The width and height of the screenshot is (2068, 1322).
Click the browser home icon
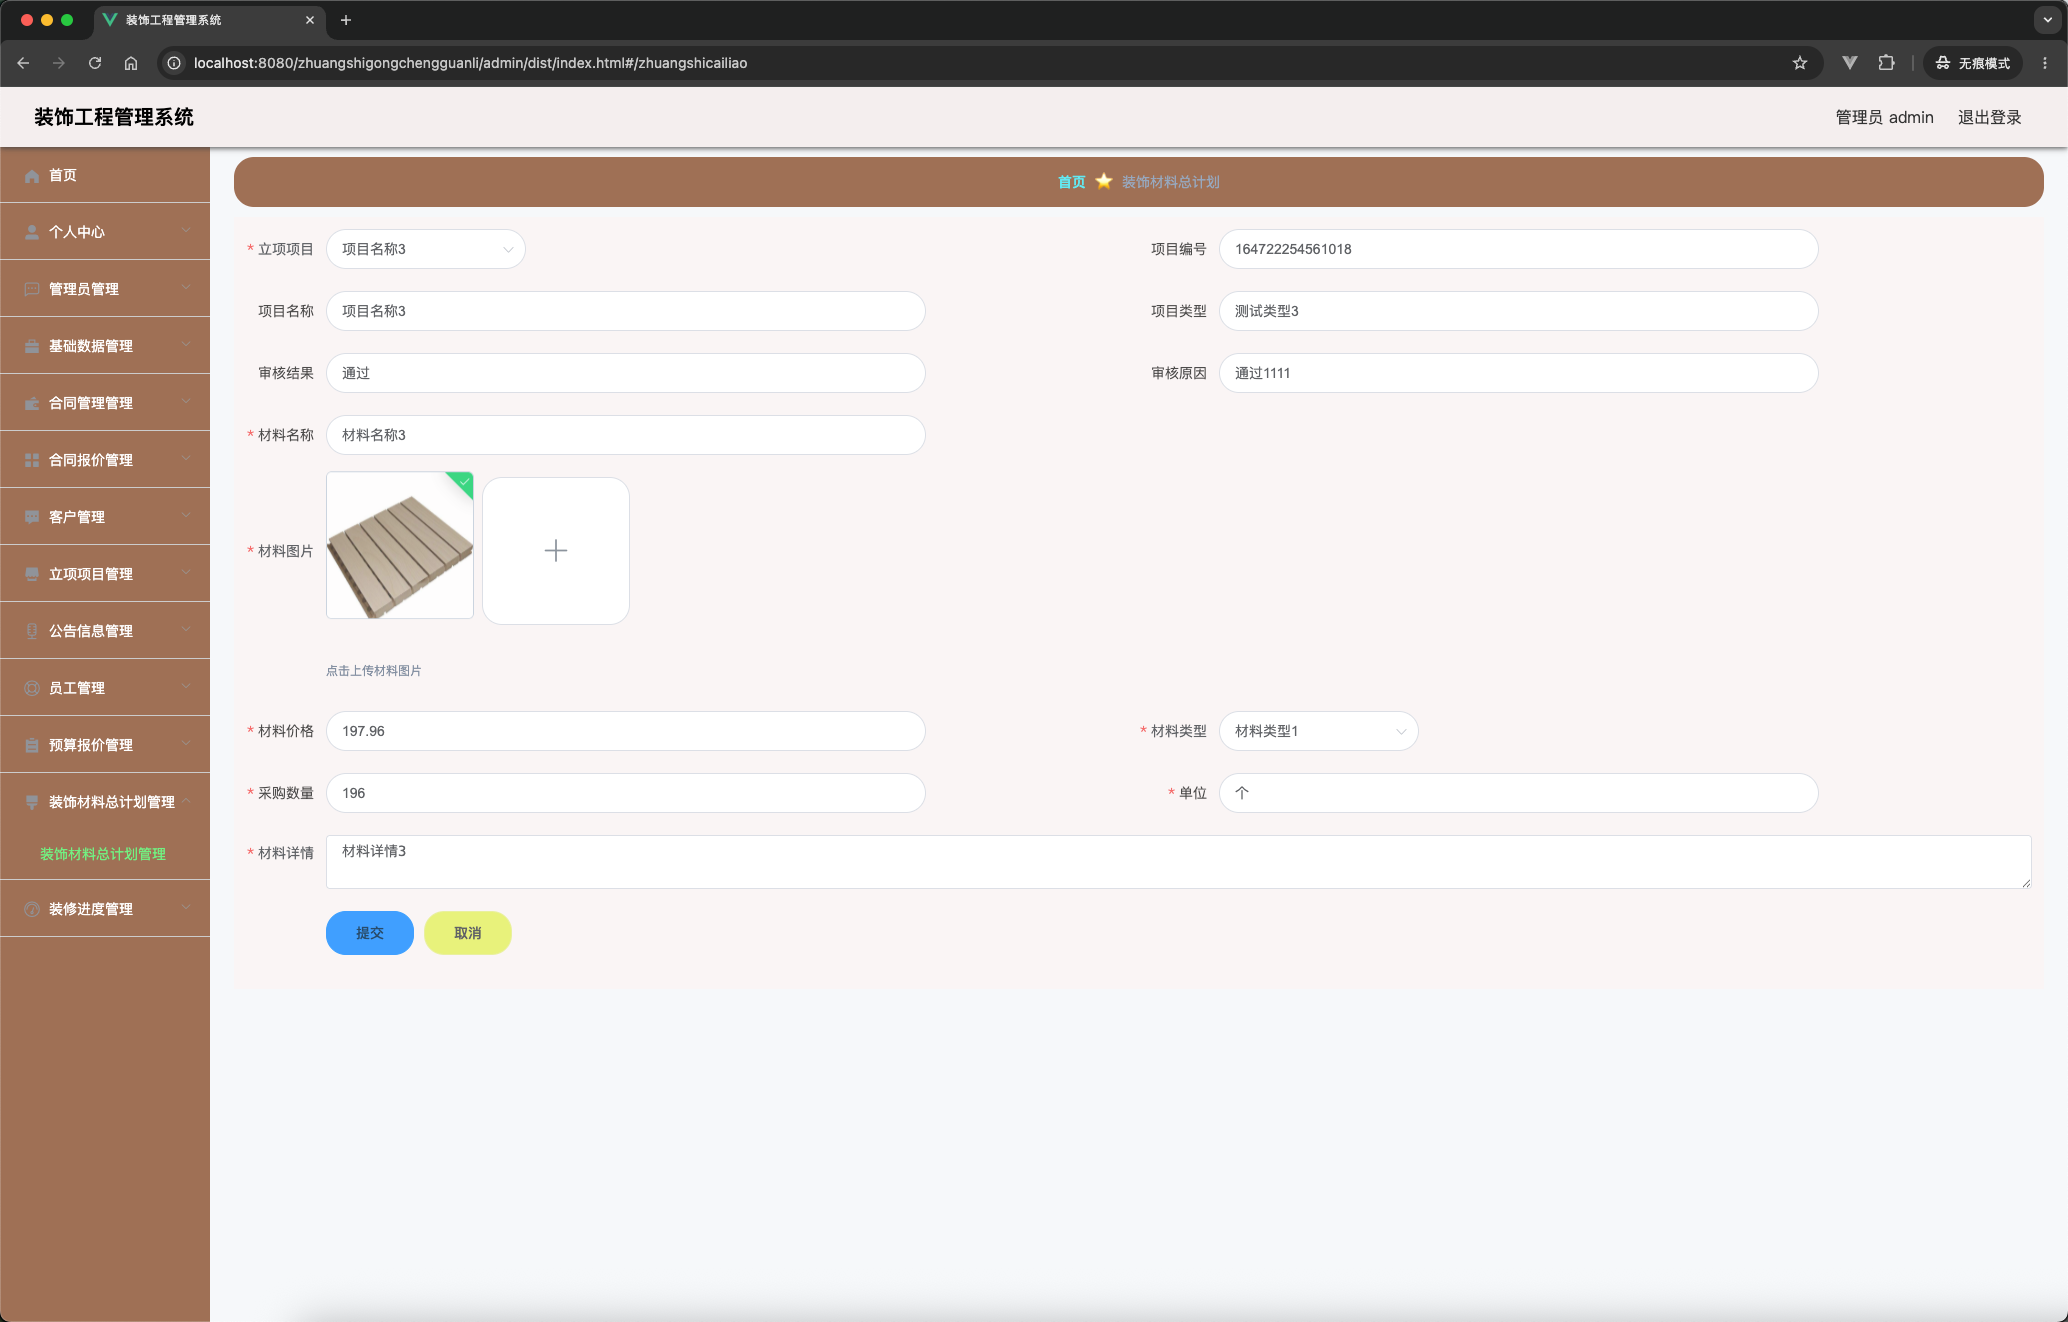coord(131,63)
